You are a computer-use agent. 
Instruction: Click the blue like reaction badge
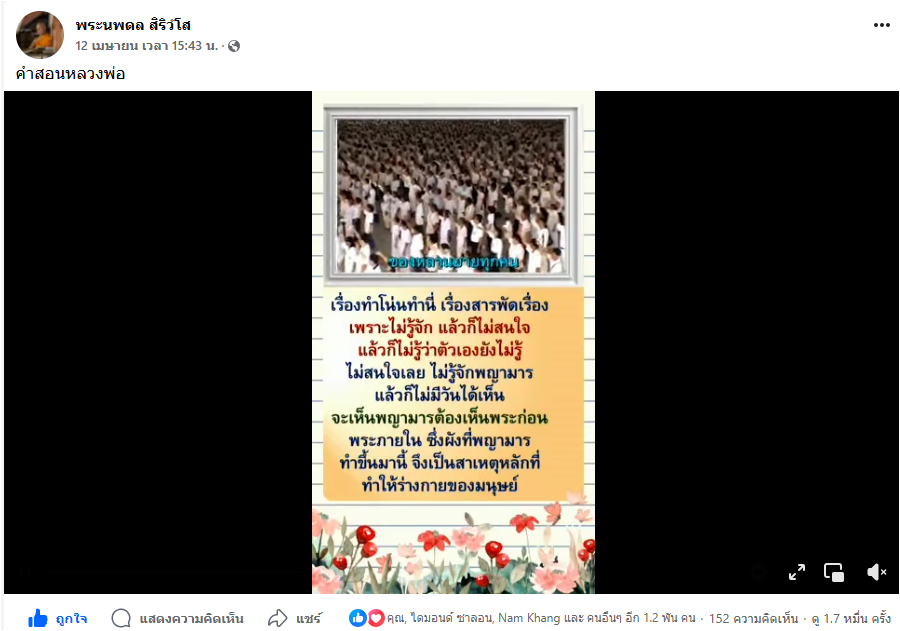pyautogui.click(x=358, y=618)
